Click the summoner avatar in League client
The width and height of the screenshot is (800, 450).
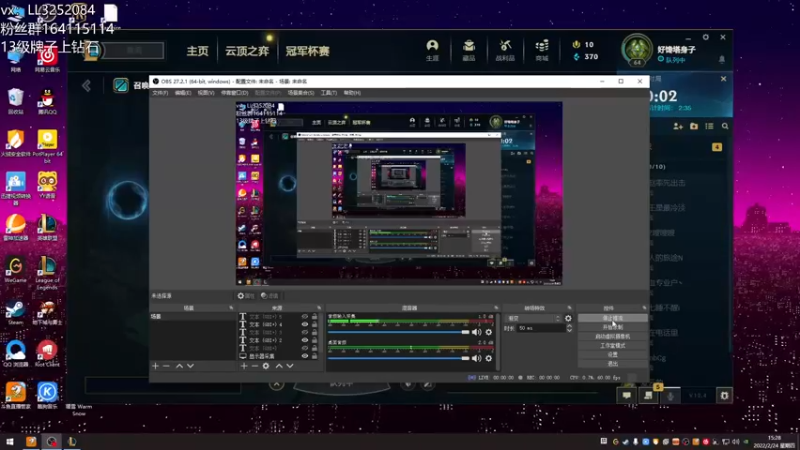coord(637,50)
